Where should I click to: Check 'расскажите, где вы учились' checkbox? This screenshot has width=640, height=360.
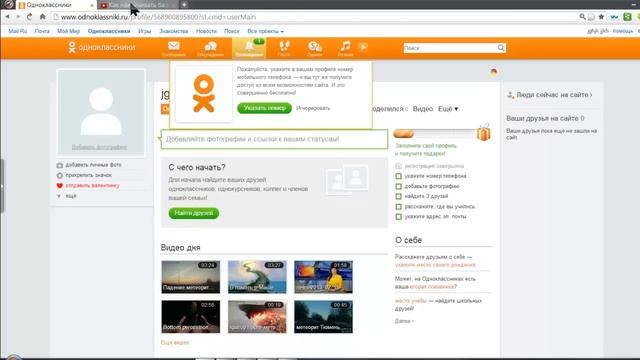[x=398, y=207]
